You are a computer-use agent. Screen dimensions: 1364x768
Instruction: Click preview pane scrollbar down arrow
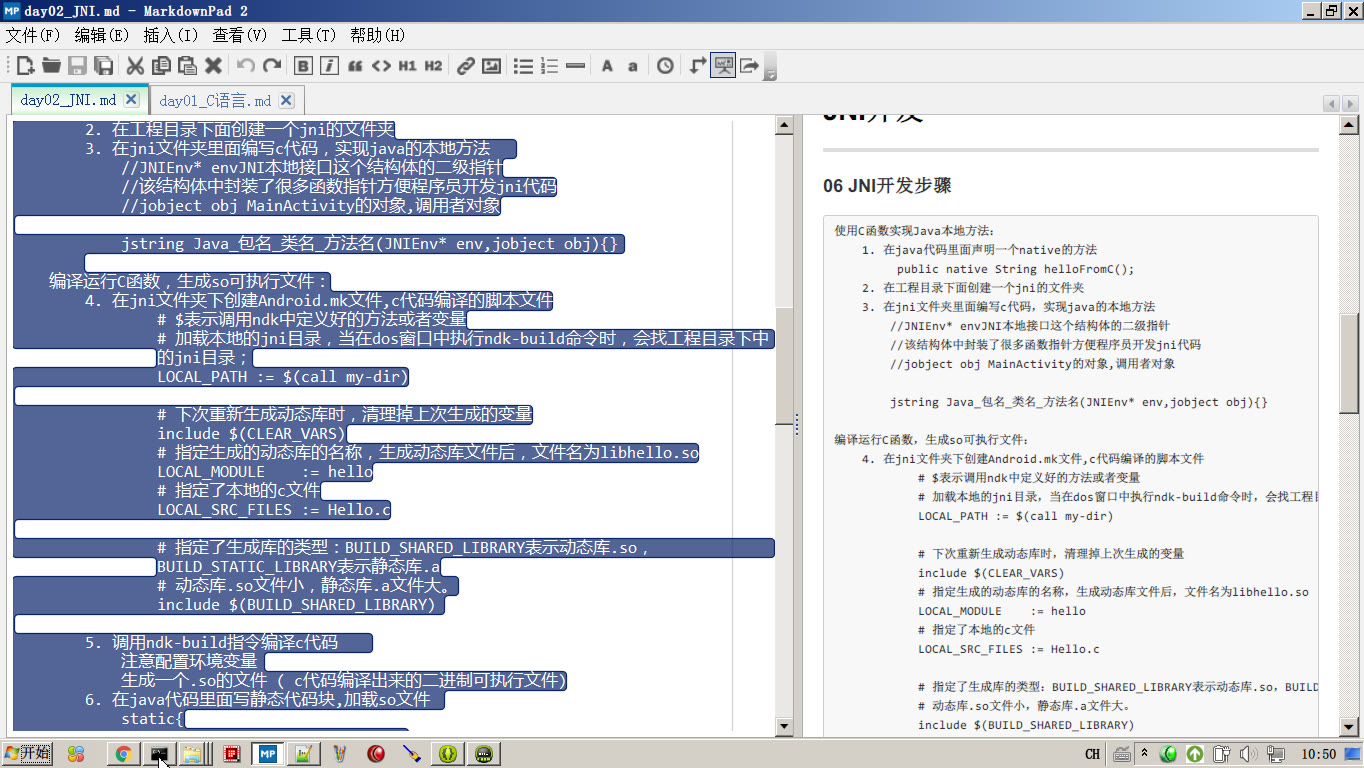[x=1350, y=727]
